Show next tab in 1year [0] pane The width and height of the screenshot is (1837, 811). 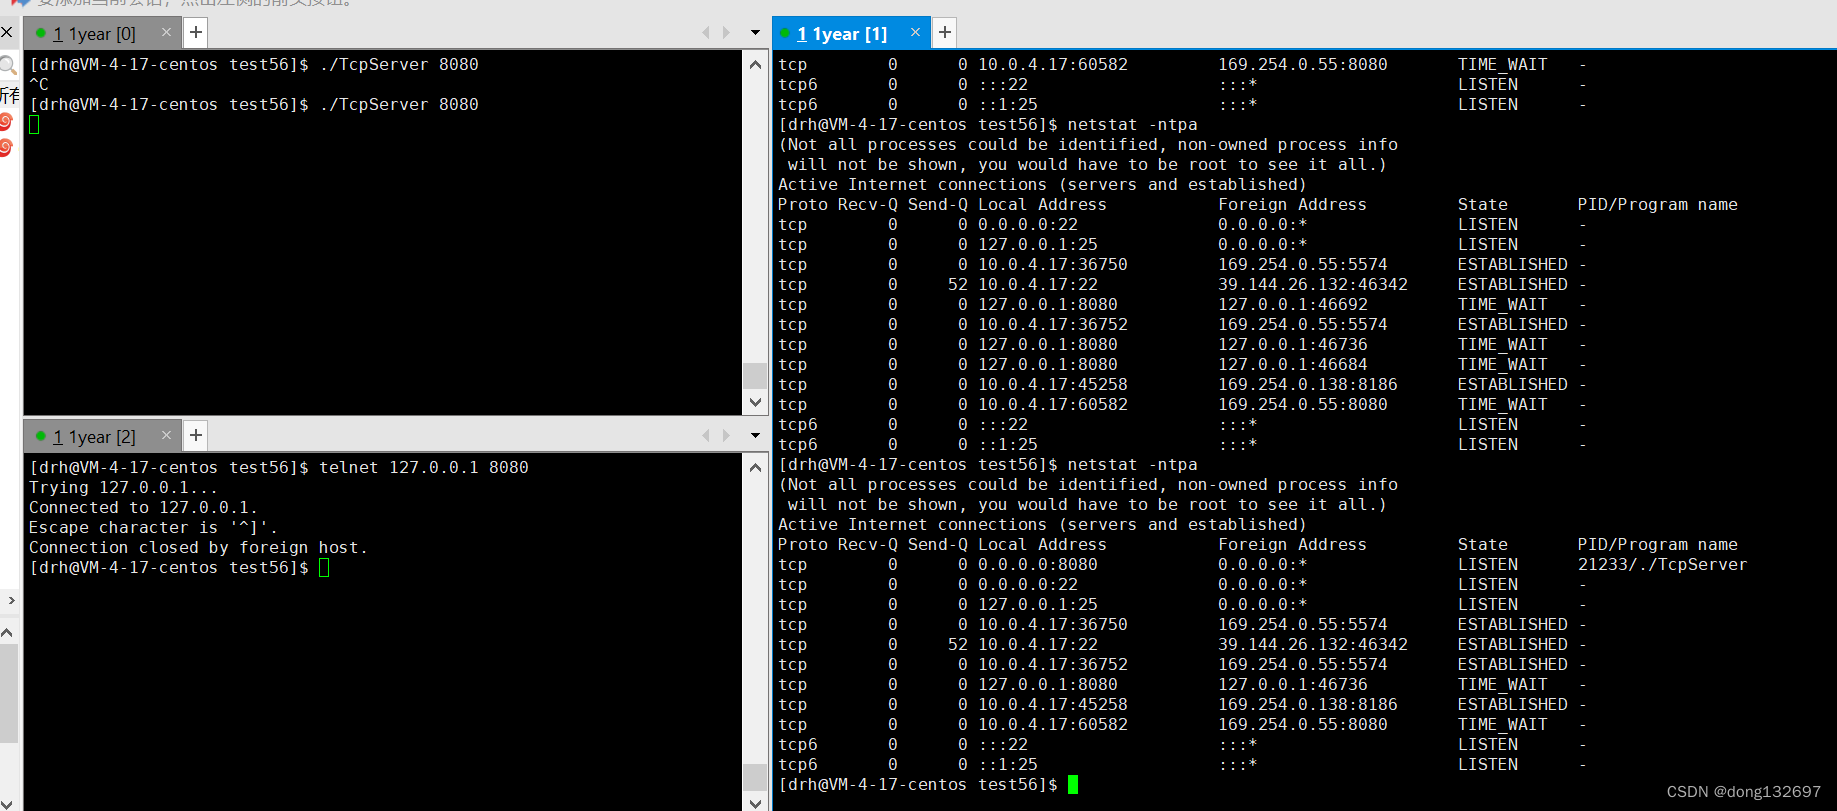[726, 33]
